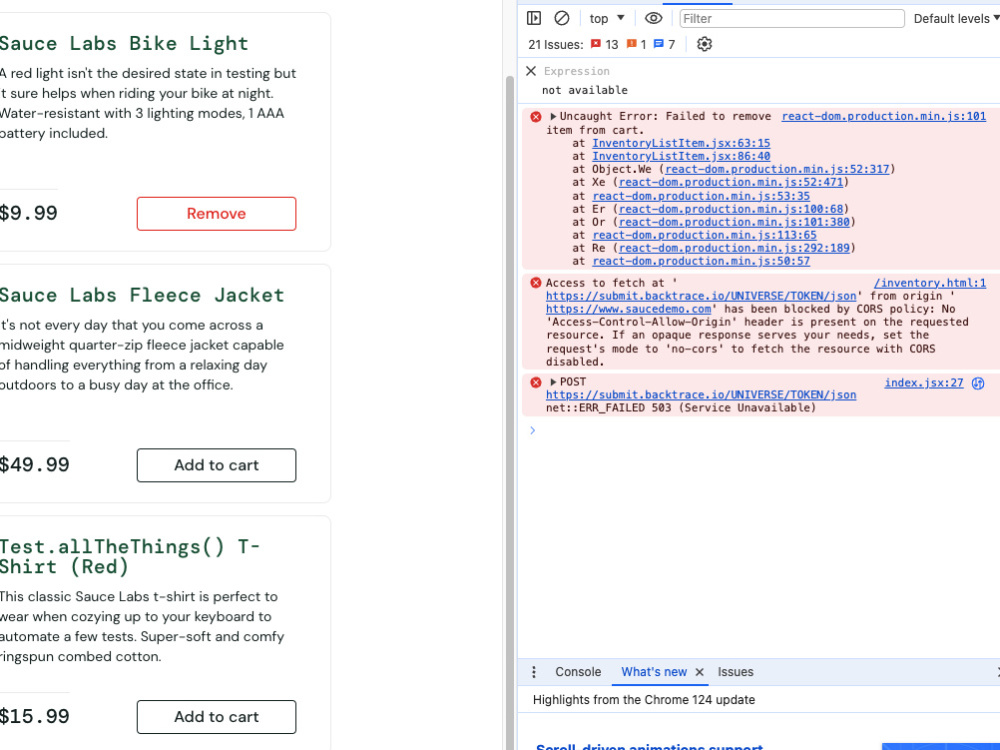The height and width of the screenshot is (750, 1000).
Task: Open console settings gear icon
Action: pos(704,44)
